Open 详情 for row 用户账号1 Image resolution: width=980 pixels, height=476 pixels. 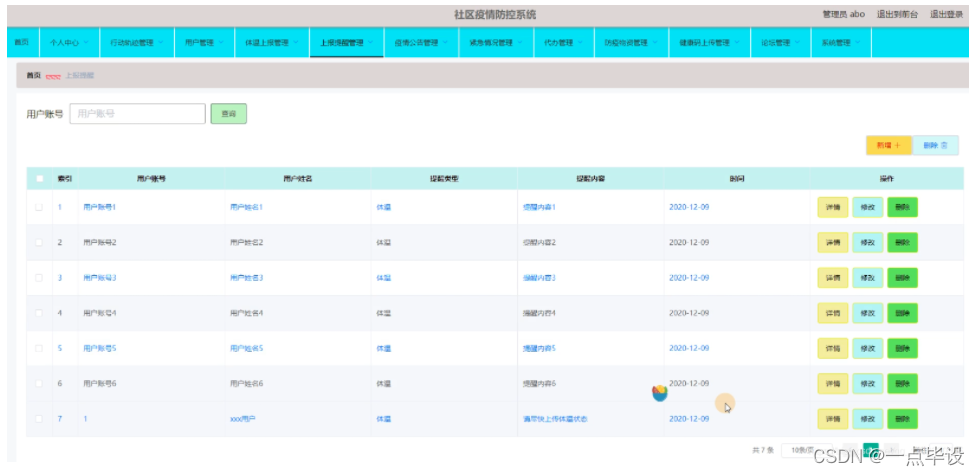pos(832,207)
